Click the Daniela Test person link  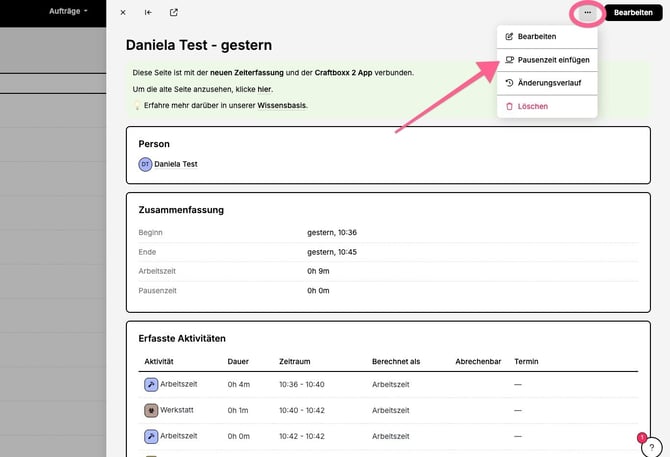click(176, 164)
